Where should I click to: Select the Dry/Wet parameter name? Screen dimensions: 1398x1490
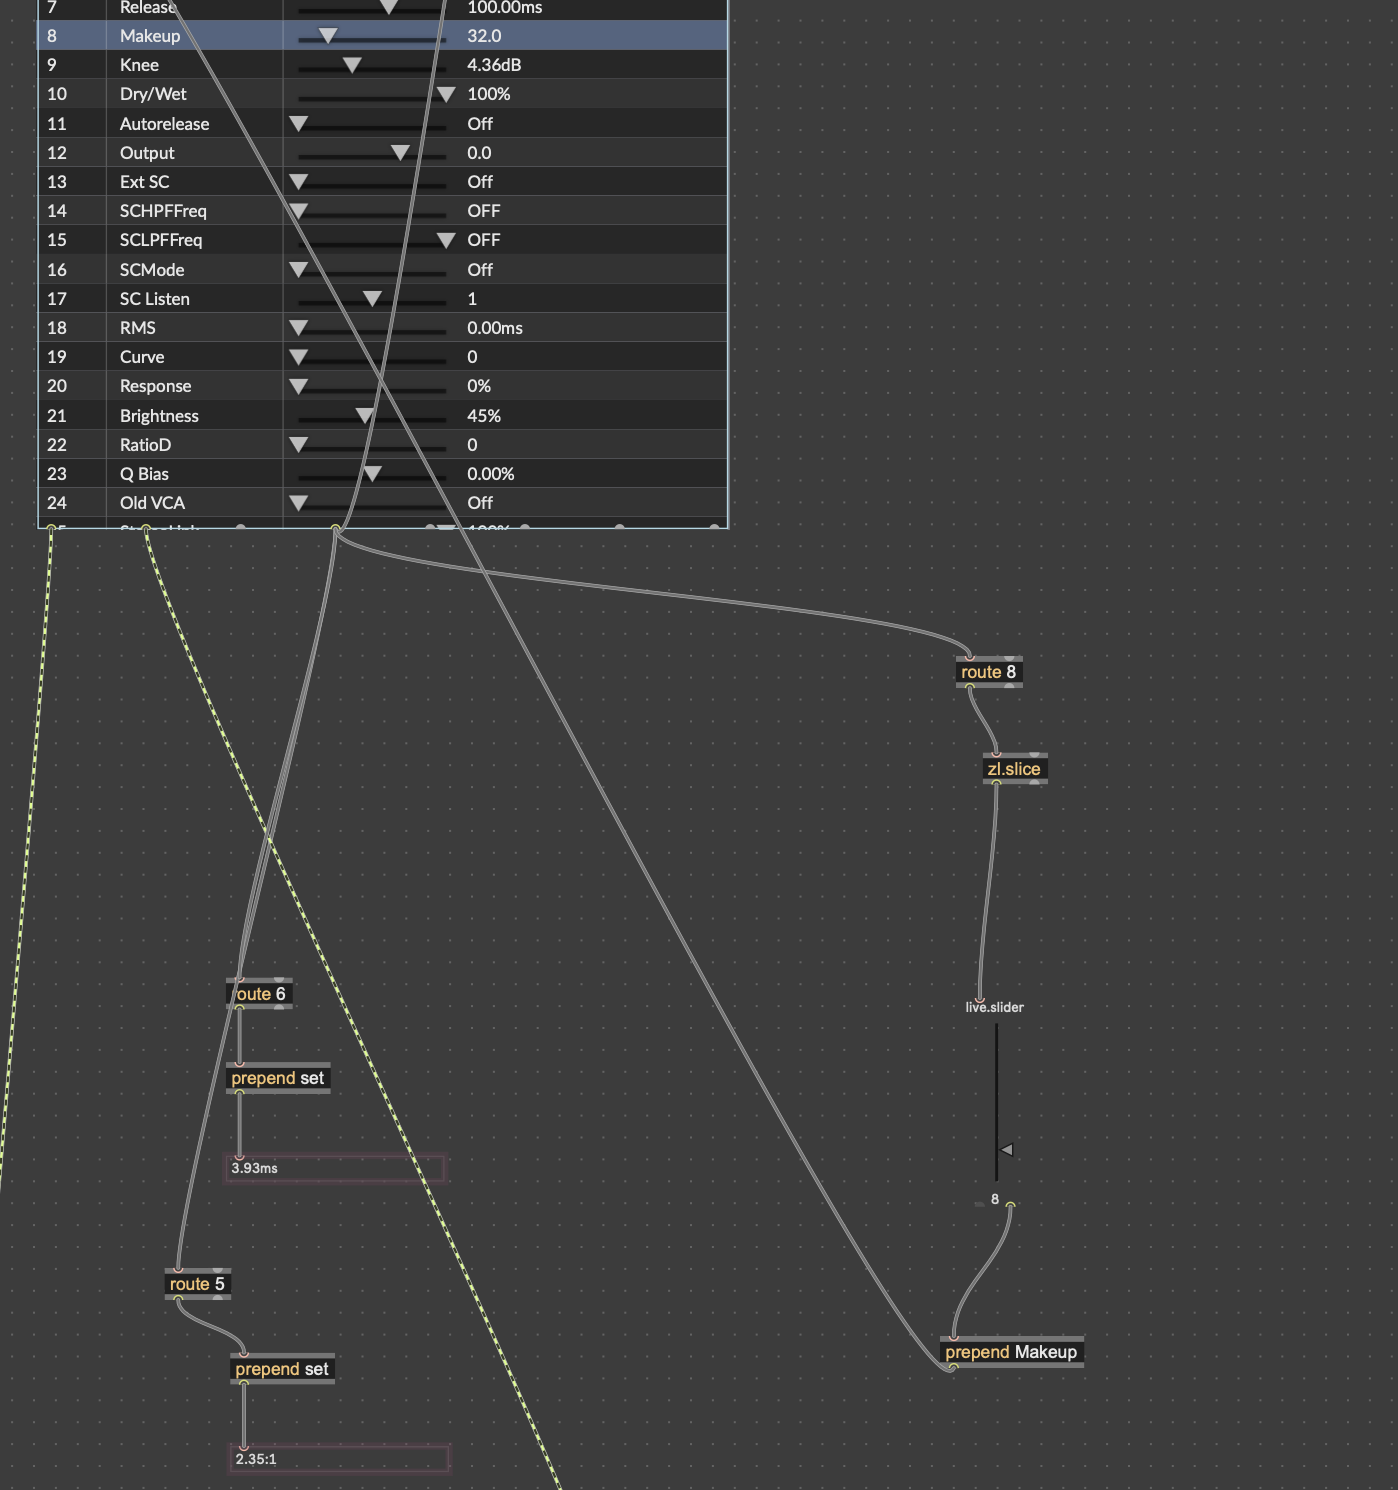(x=153, y=94)
